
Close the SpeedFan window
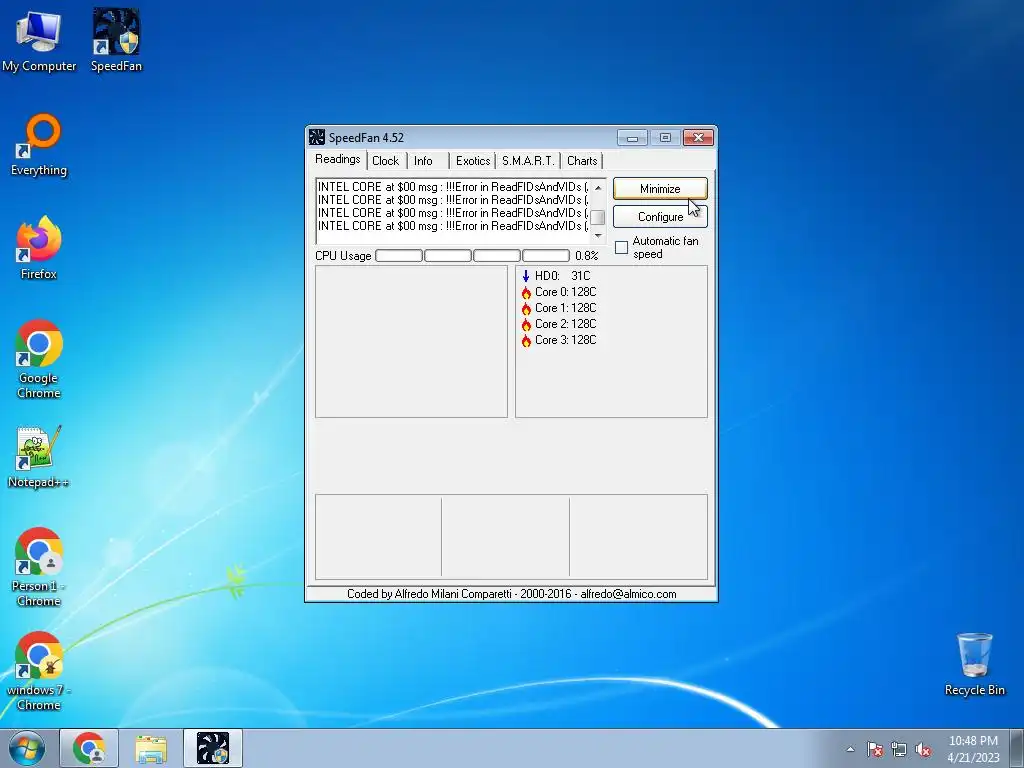click(698, 138)
